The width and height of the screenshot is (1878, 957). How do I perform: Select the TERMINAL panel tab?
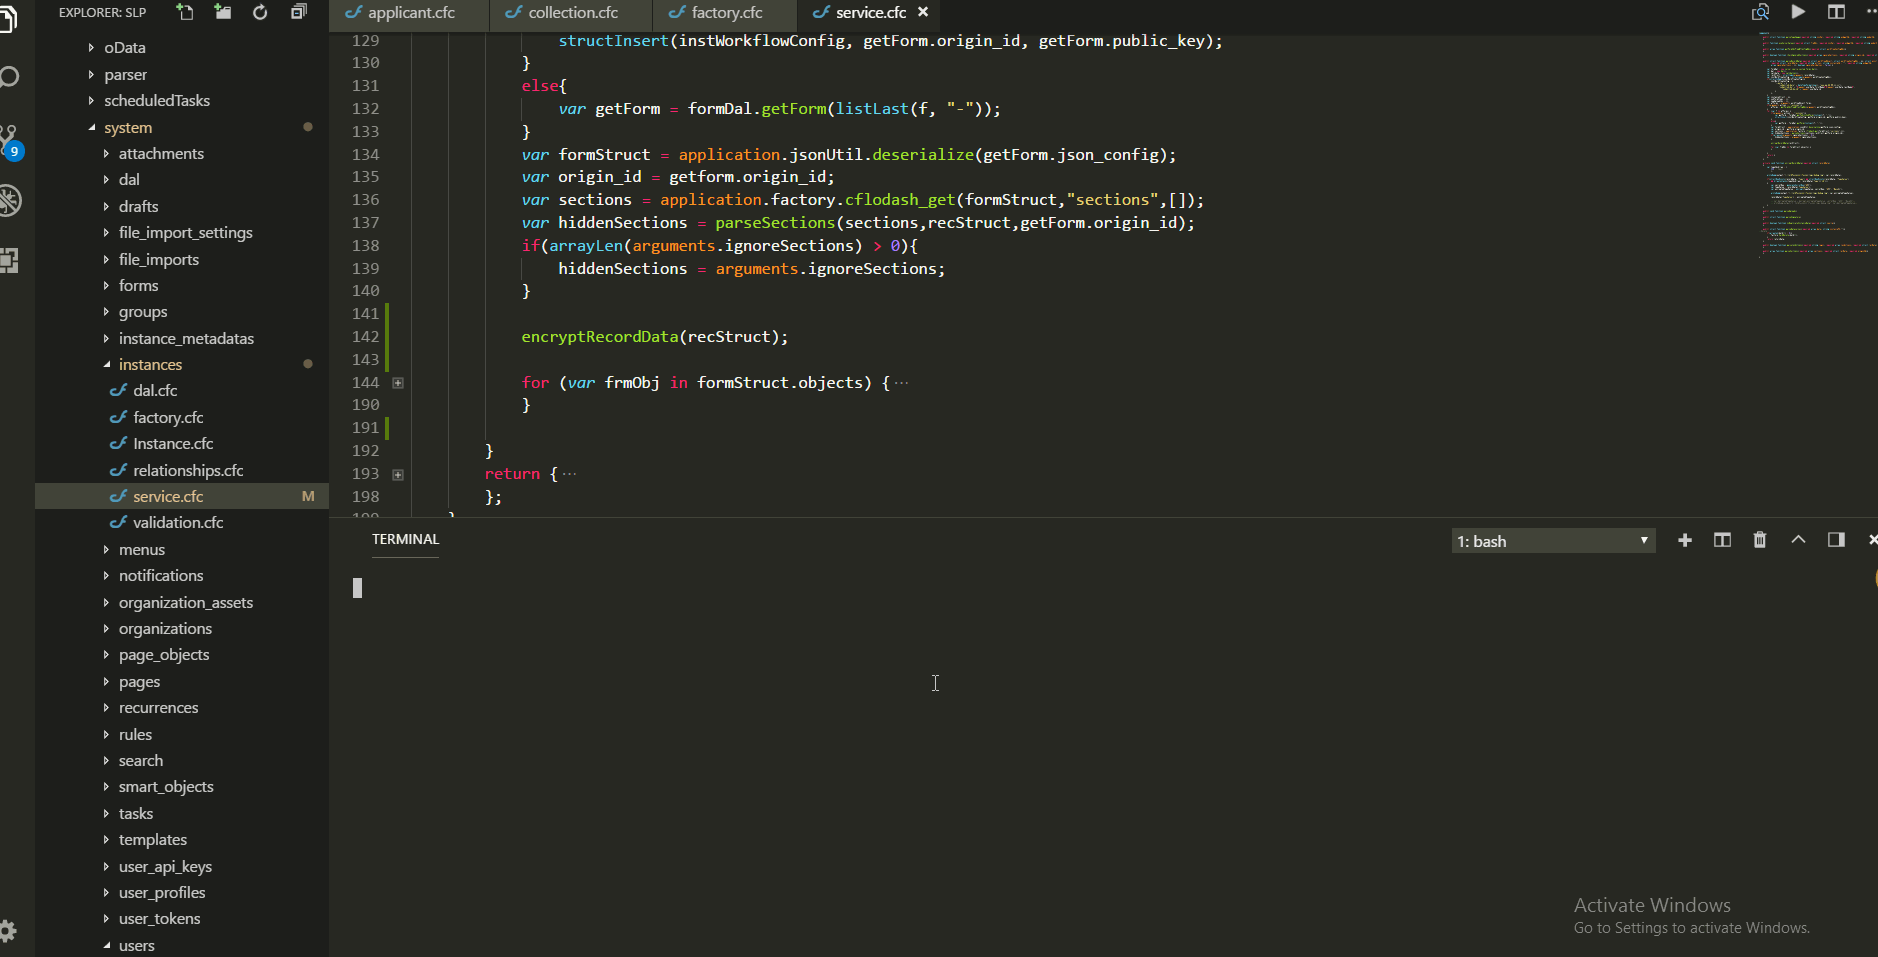tap(405, 539)
